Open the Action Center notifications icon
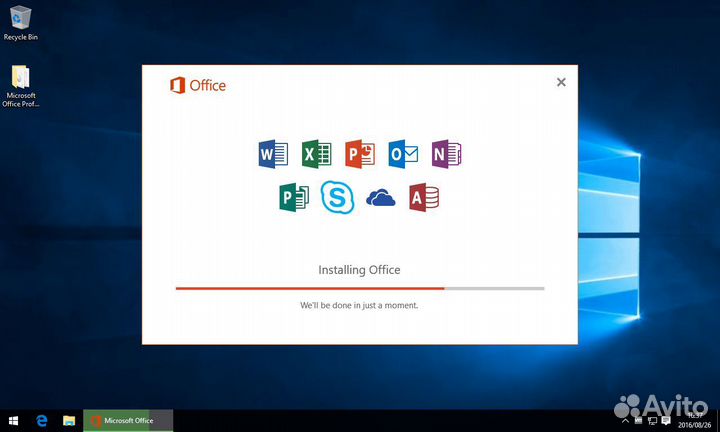720x432 pixels. (666, 421)
